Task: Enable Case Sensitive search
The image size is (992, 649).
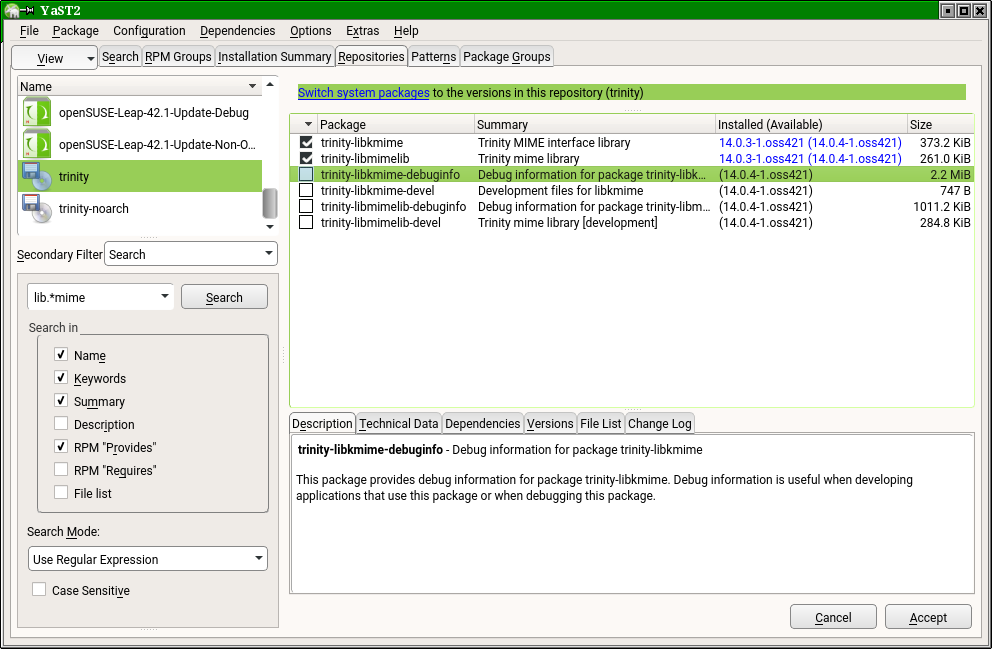Action: click(39, 590)
